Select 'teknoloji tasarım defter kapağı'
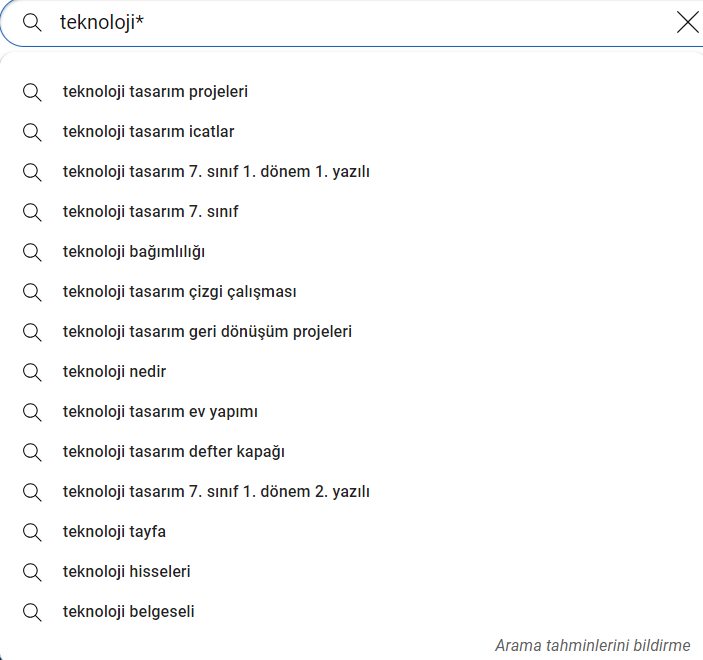This screenshot has width=703, height=660. [173, 452]
